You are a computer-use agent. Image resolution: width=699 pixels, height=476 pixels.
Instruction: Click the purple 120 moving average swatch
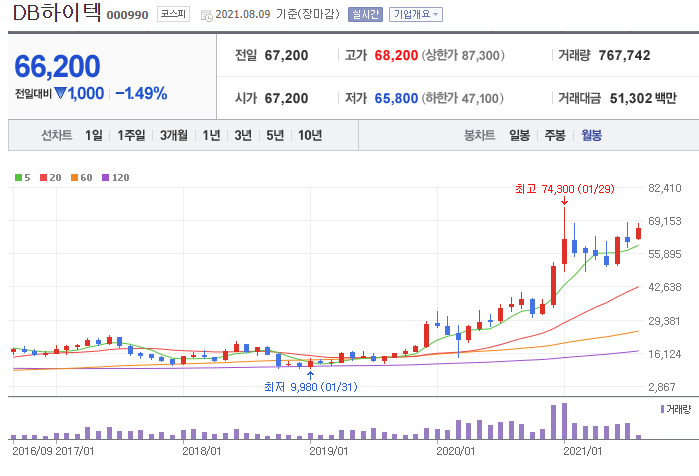(106, 177)
